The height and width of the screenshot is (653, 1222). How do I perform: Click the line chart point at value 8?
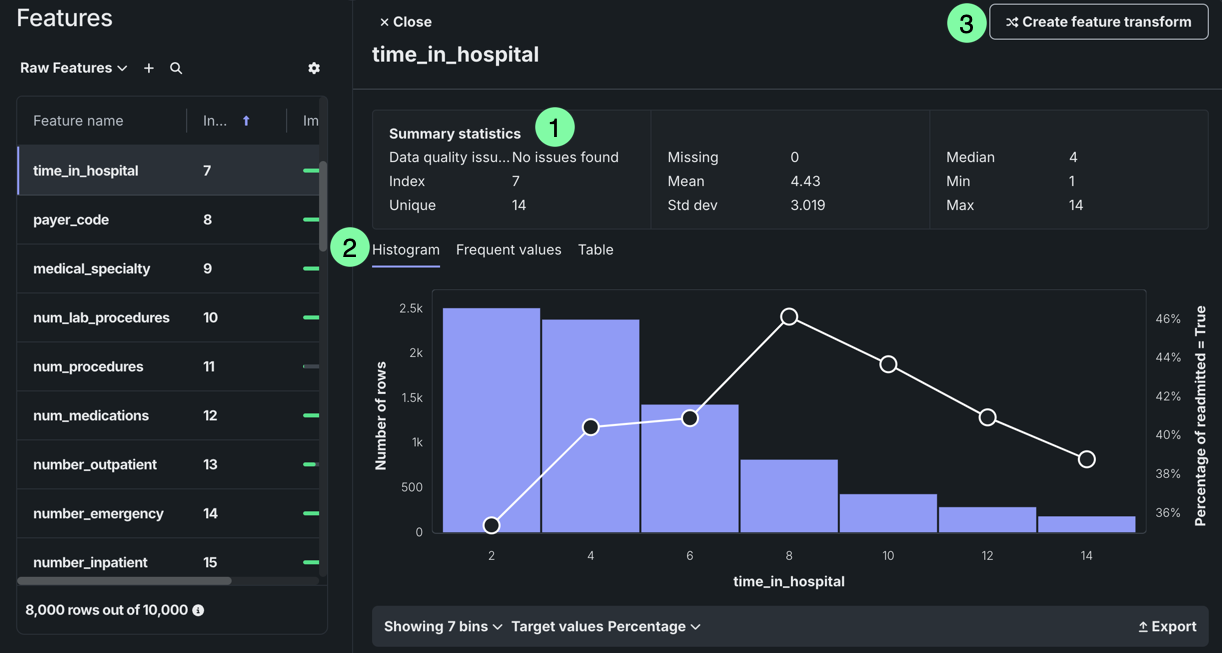point(789,317)
